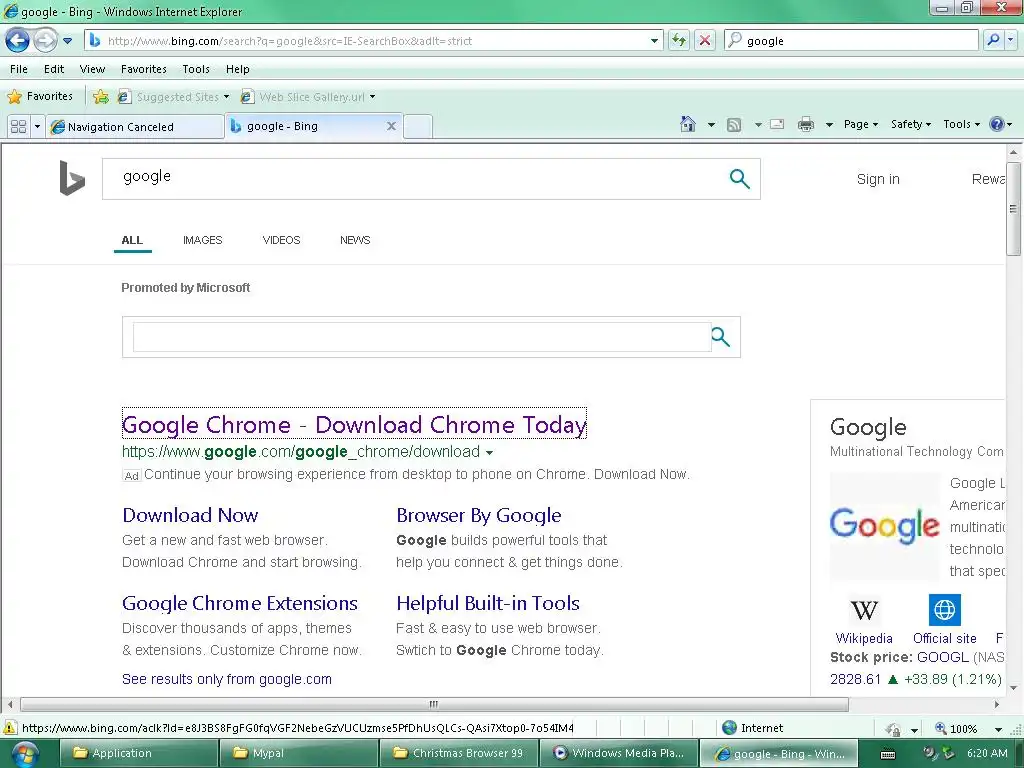This screenshot has height=768, width=1024.
Task: Click the Google logo thumbnail in sidebar
Action: (x=885, y=526)
